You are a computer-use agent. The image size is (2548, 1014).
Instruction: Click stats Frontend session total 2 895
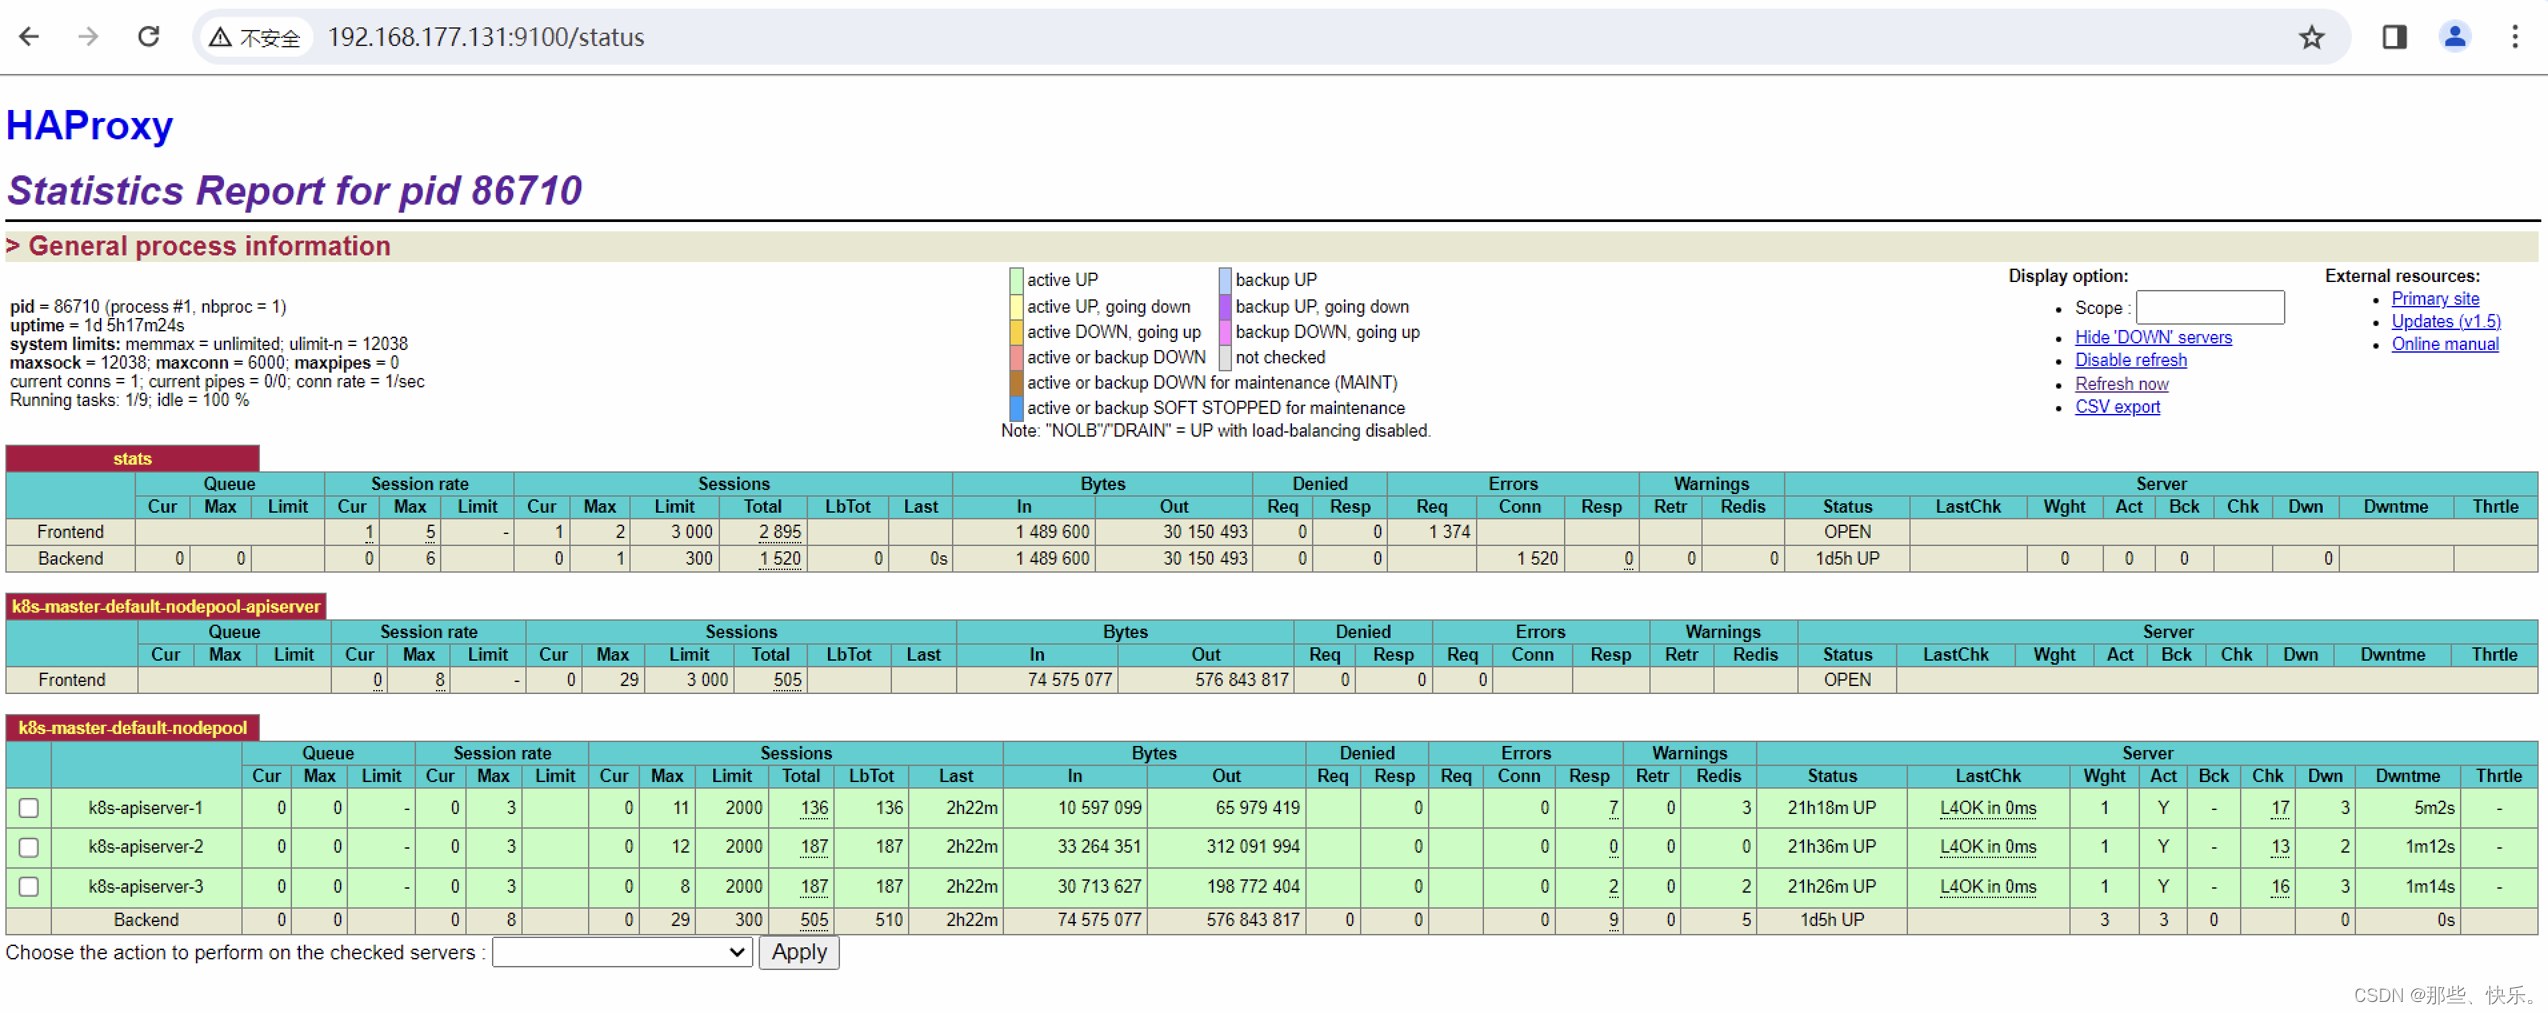[x=780, y=533]
